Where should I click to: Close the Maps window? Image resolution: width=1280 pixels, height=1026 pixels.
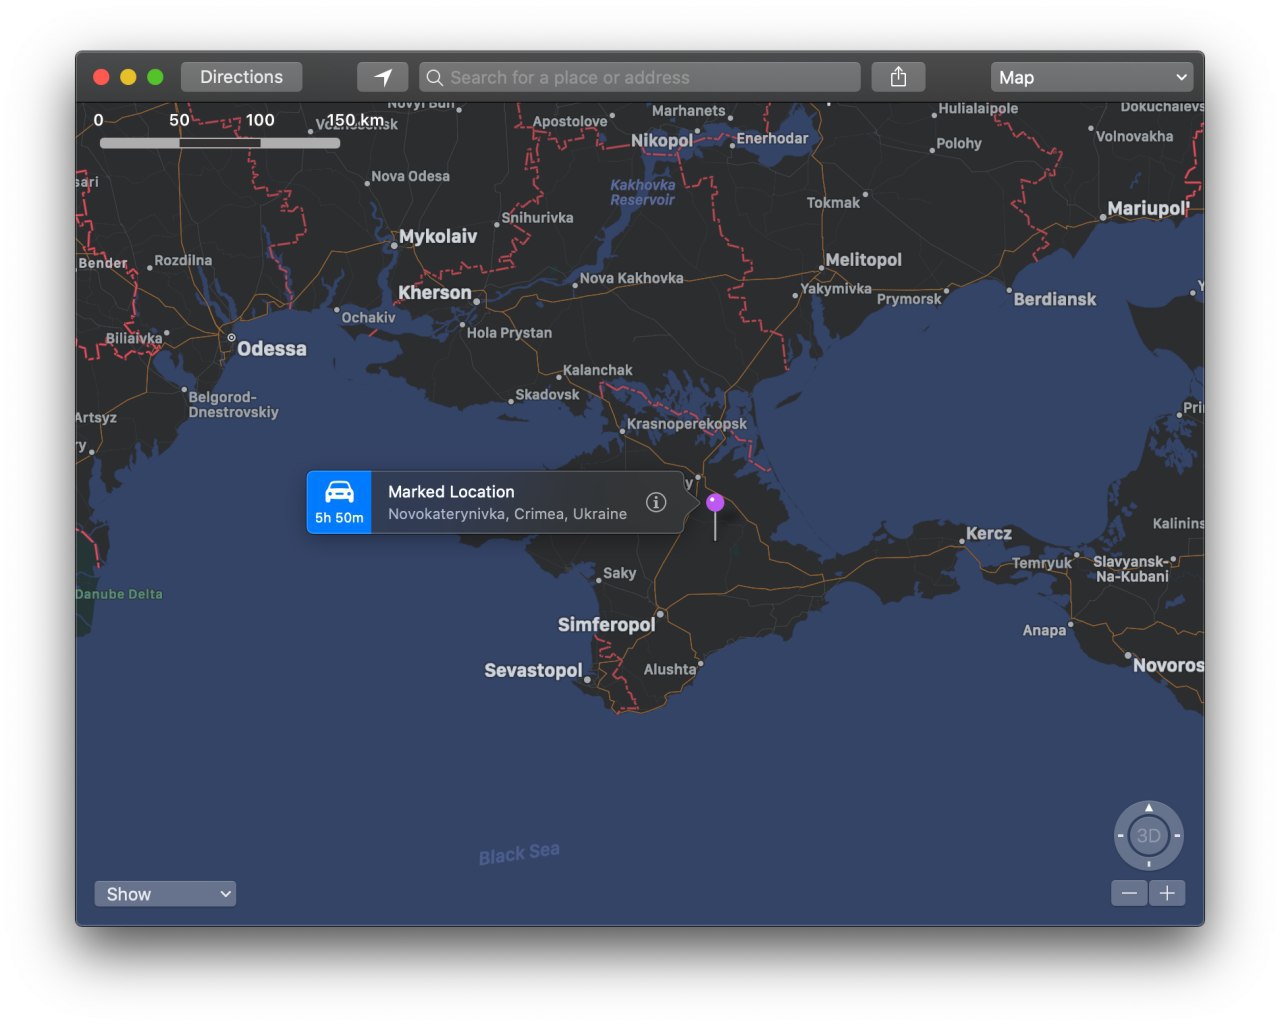[101, 77]
